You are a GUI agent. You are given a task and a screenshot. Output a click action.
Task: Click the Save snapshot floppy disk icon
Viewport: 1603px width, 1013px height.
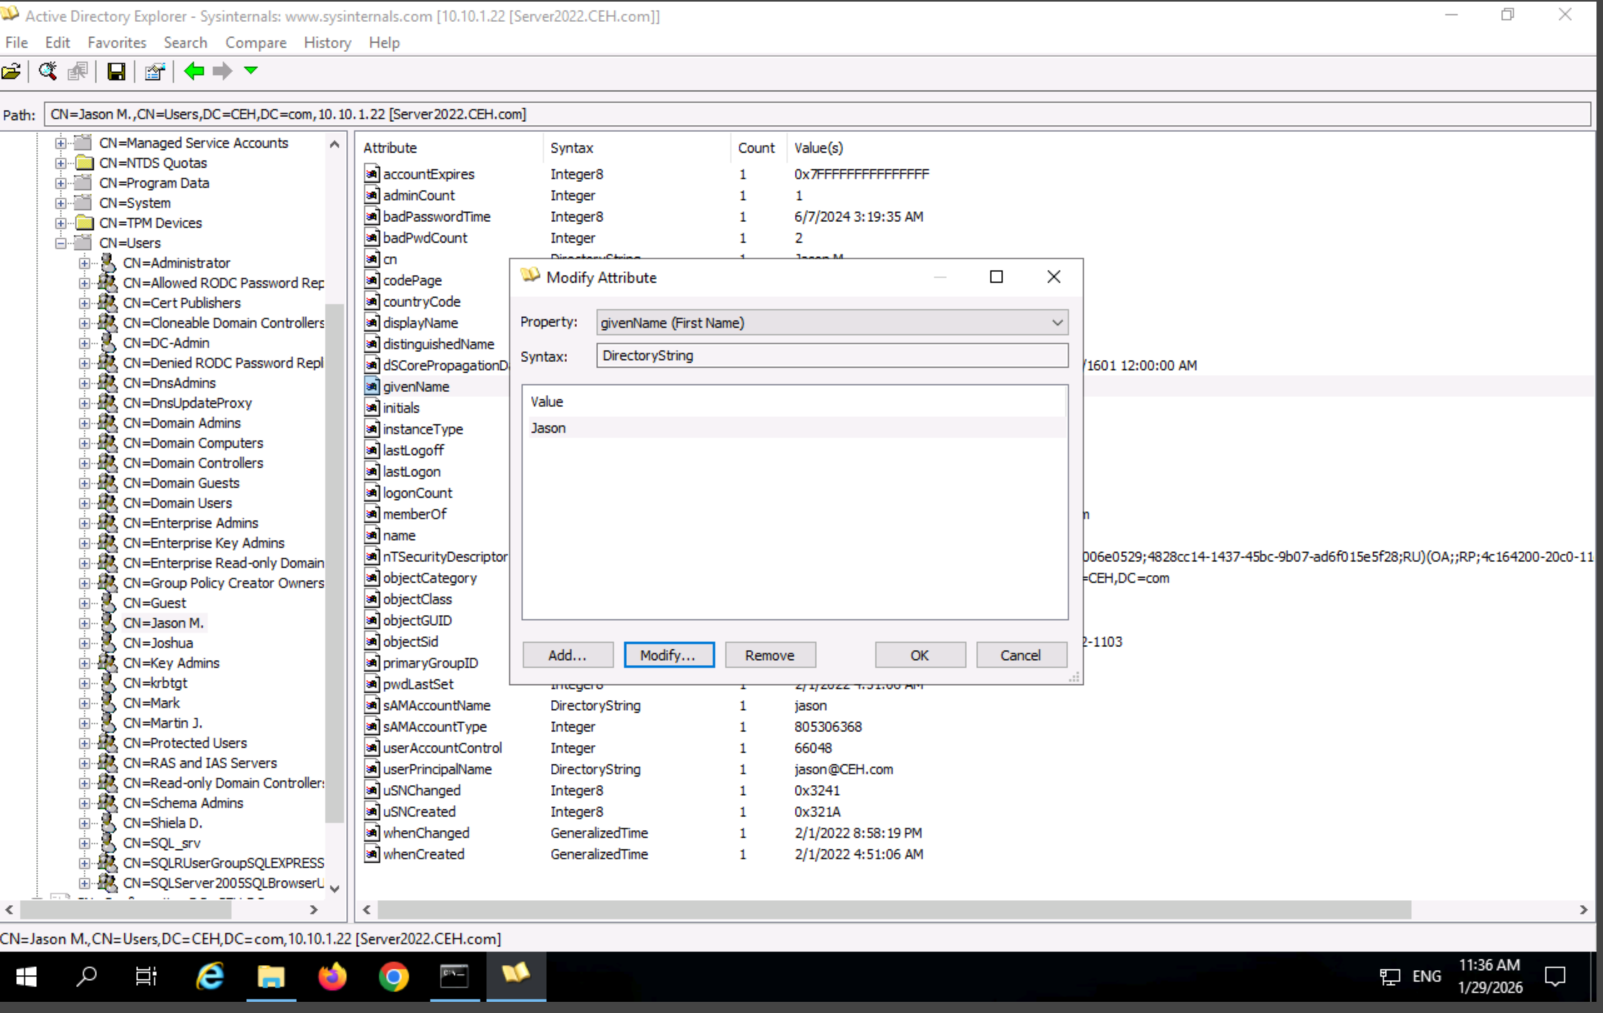[x=116, y=71]
